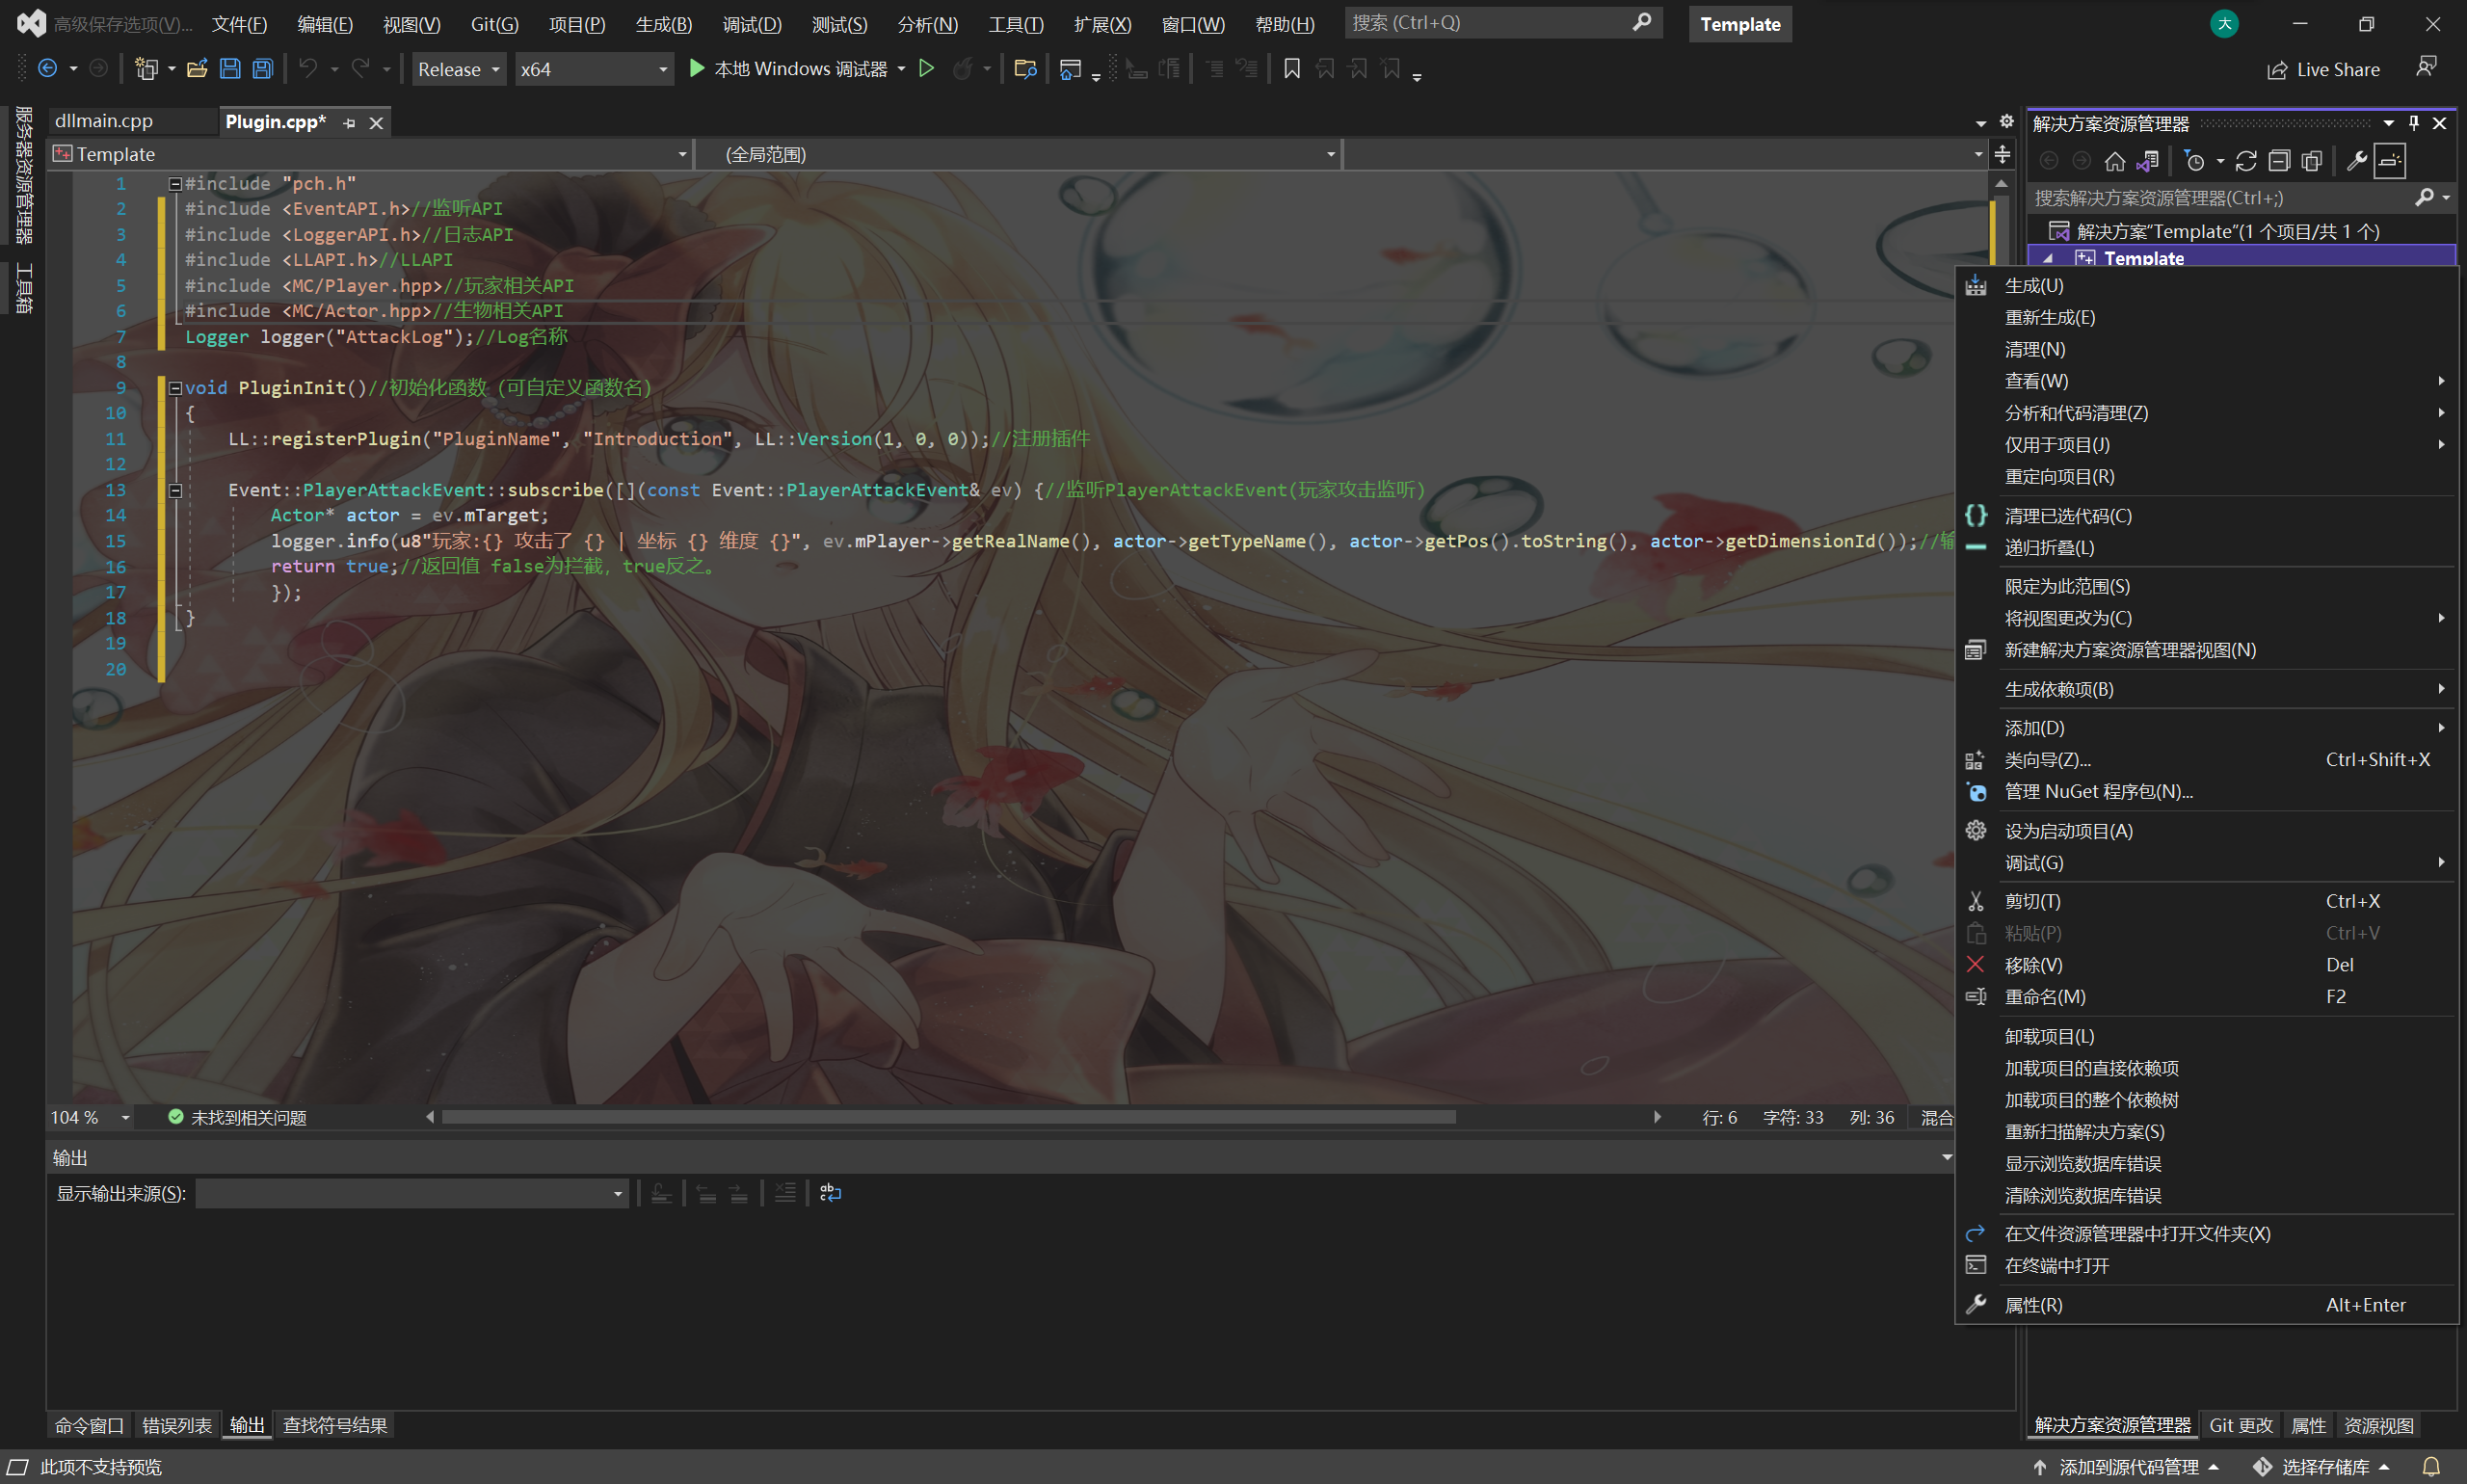Open the Git(G) menu
The width and height of the screenshot is (2467, 1484).
494,24
